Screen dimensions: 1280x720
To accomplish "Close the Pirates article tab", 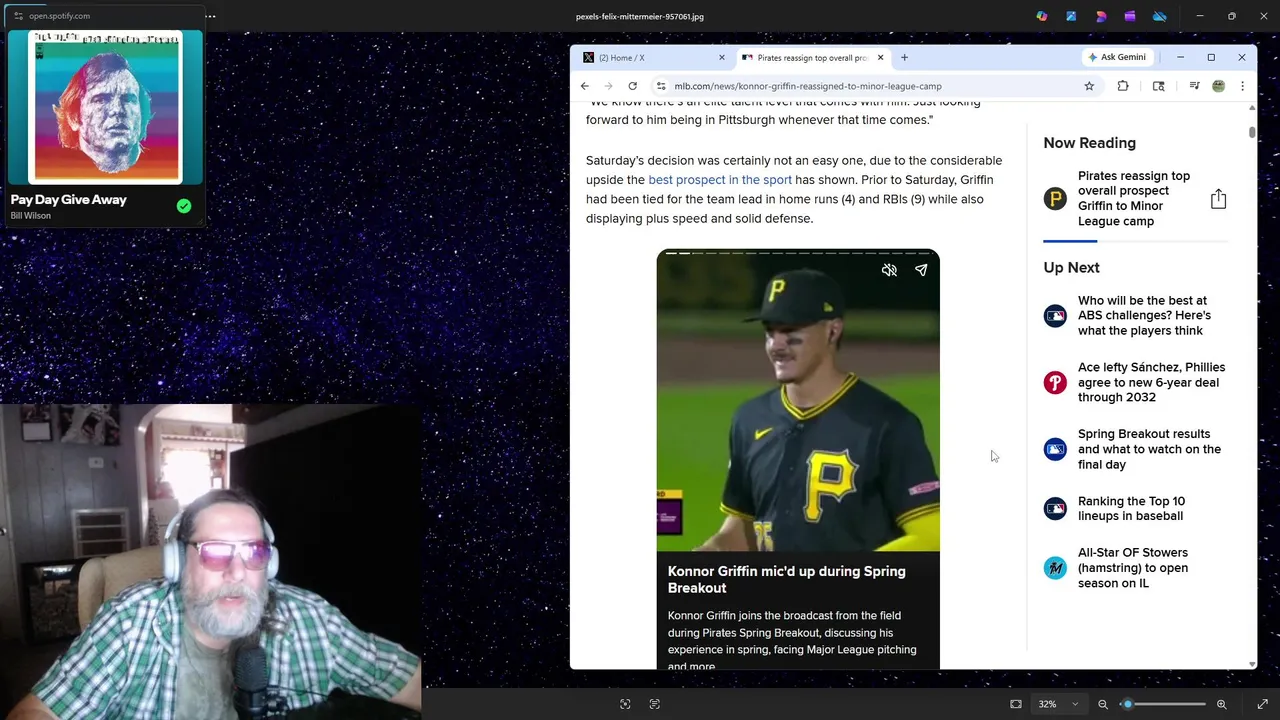I will [880, 58].
